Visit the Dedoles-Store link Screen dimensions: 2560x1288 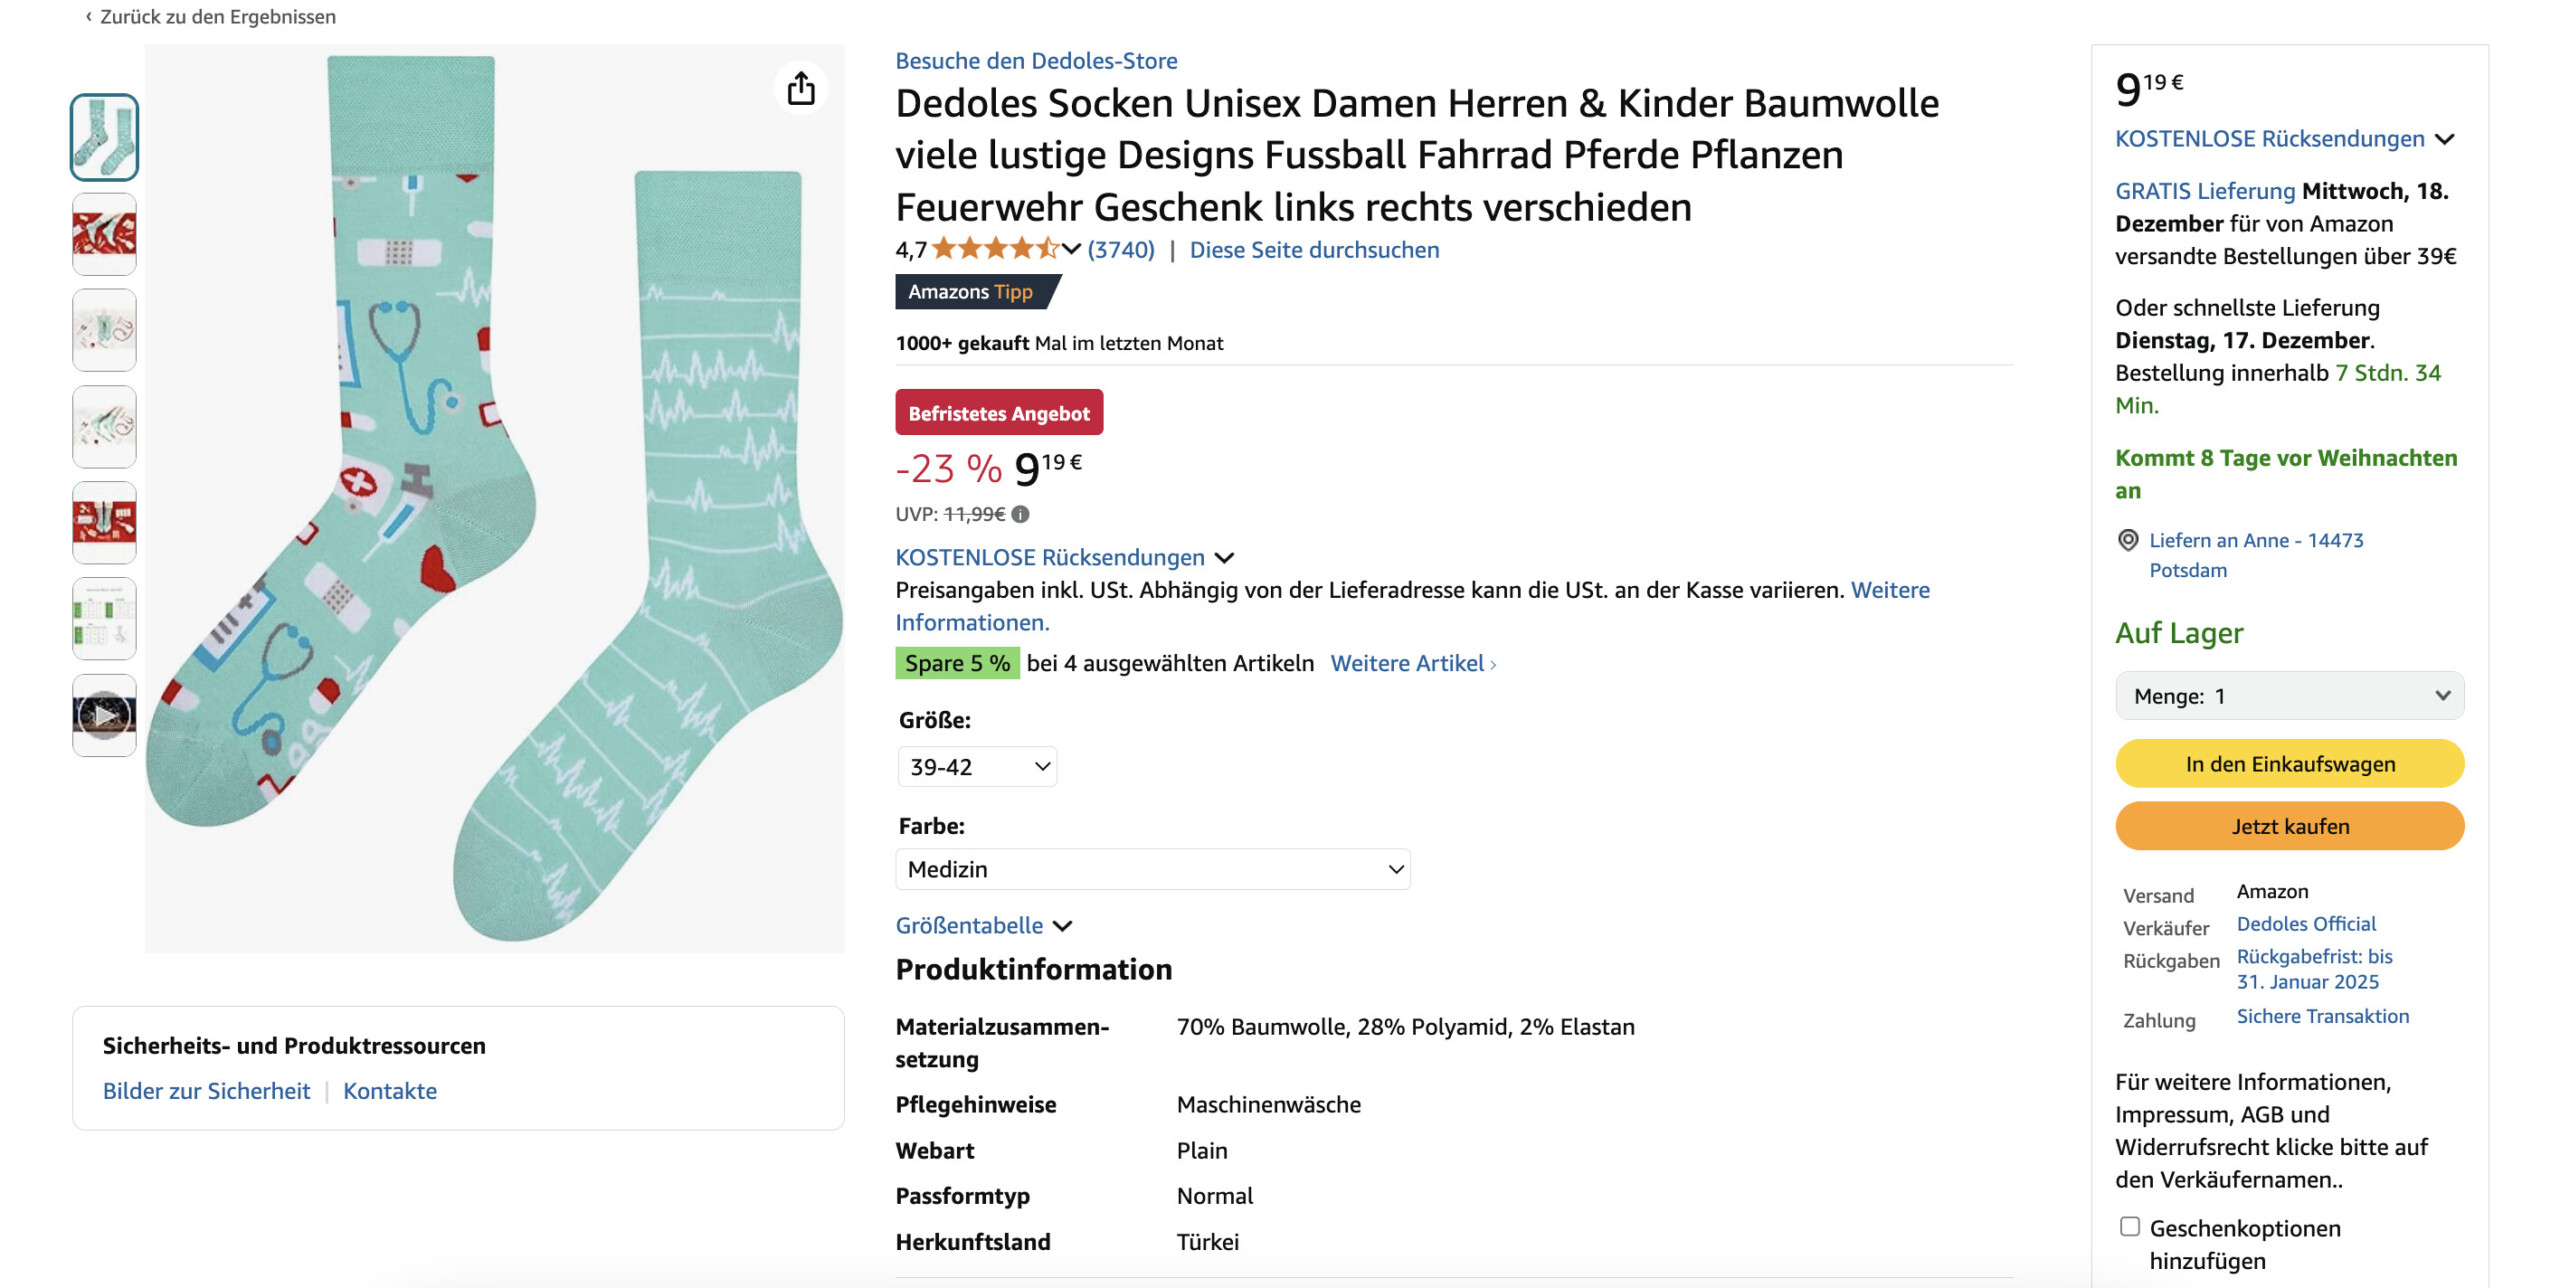(1036, 60)
